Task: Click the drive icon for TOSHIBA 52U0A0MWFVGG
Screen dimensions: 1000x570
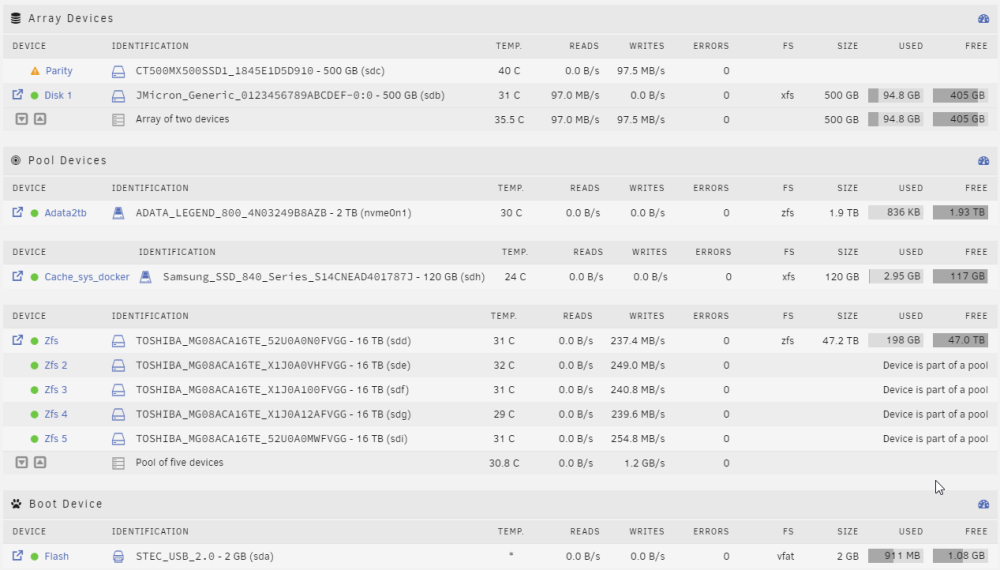Action: (118, 439)
